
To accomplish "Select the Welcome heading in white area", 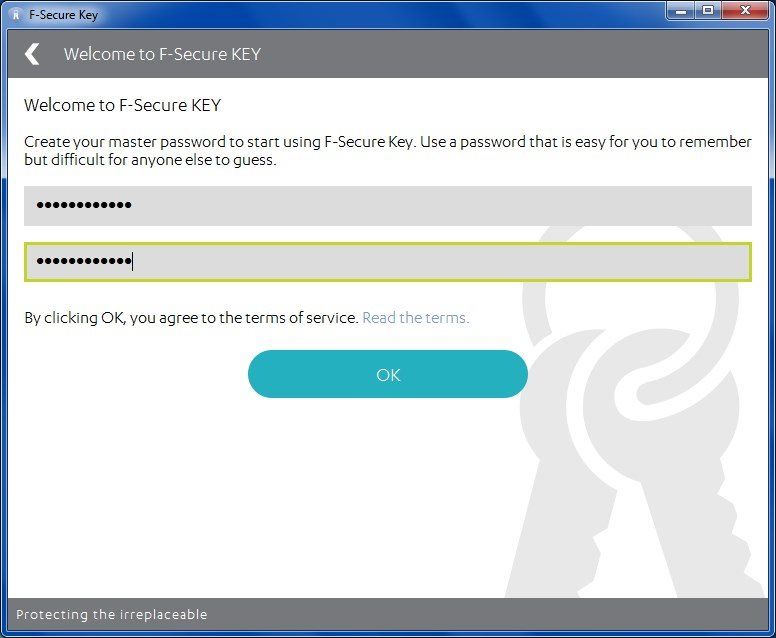I will pos(122,105).
